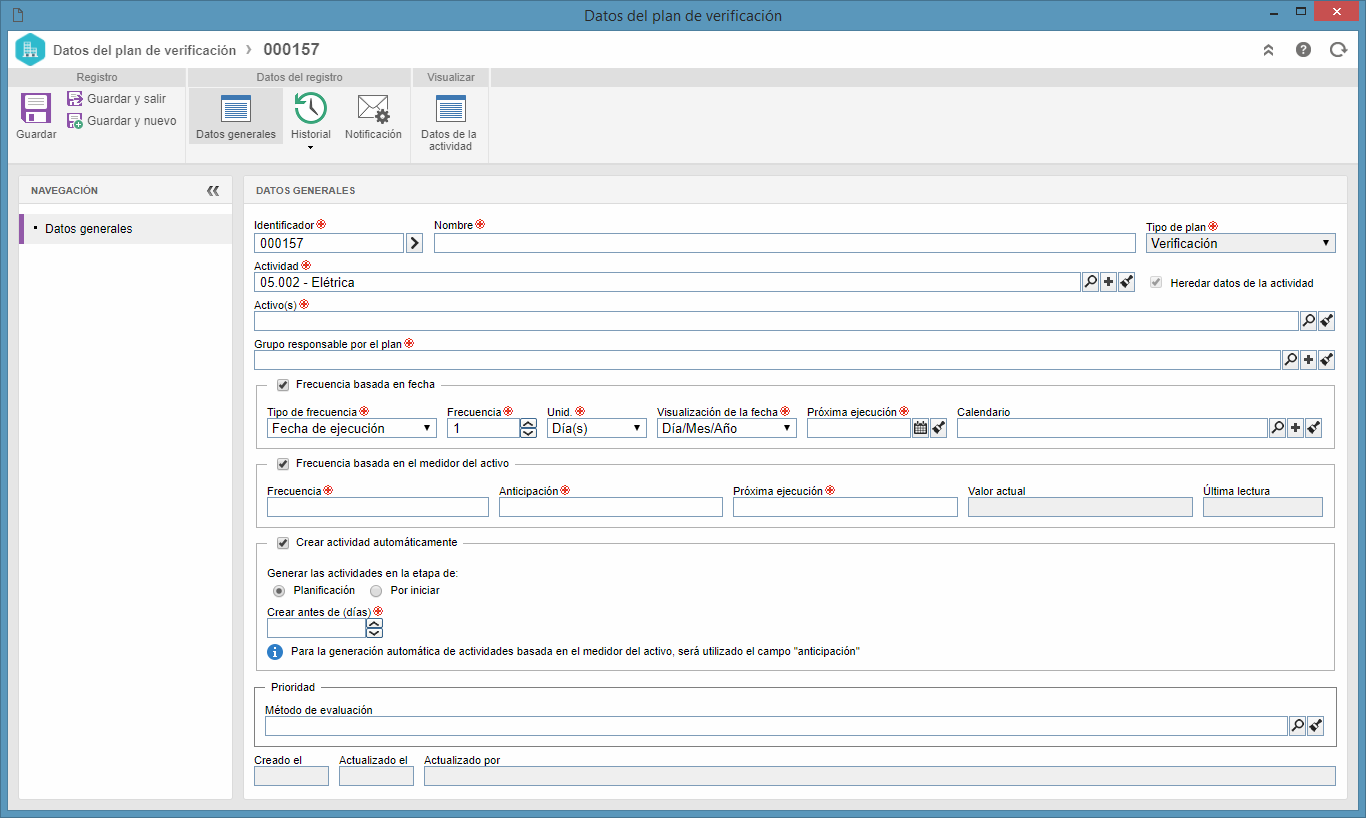Click the medidor Frecuencia field
Image resolution: width=1366 pixels, height=818 pixels.
[378, 507]
